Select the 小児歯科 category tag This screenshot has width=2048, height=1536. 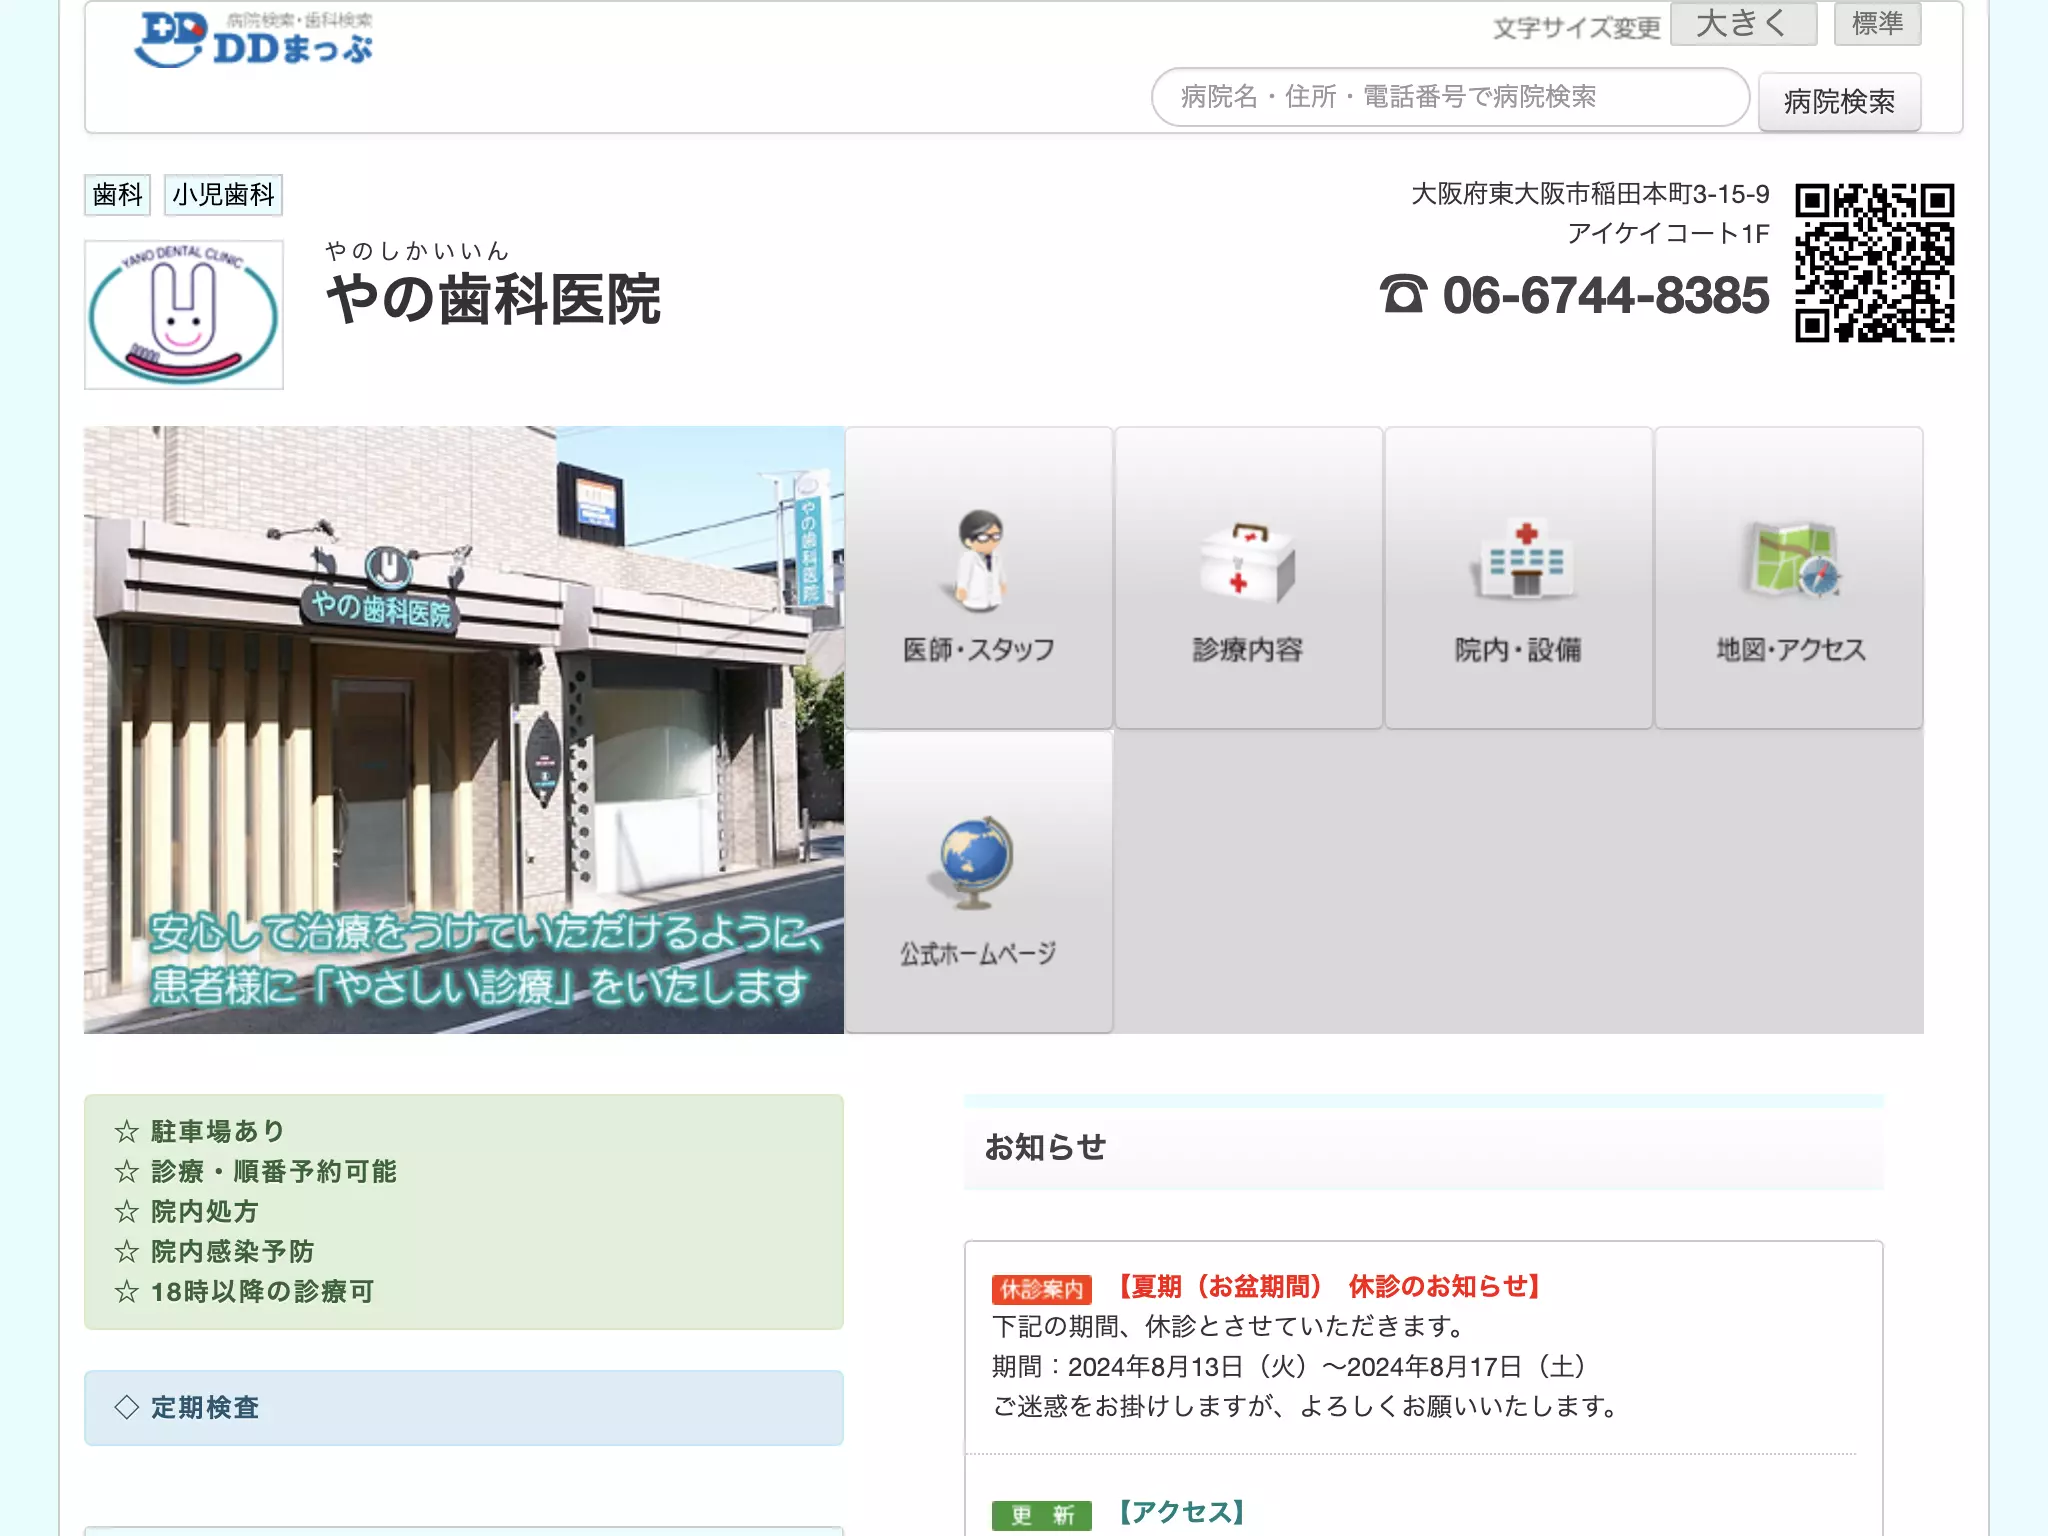pos(223,195)
